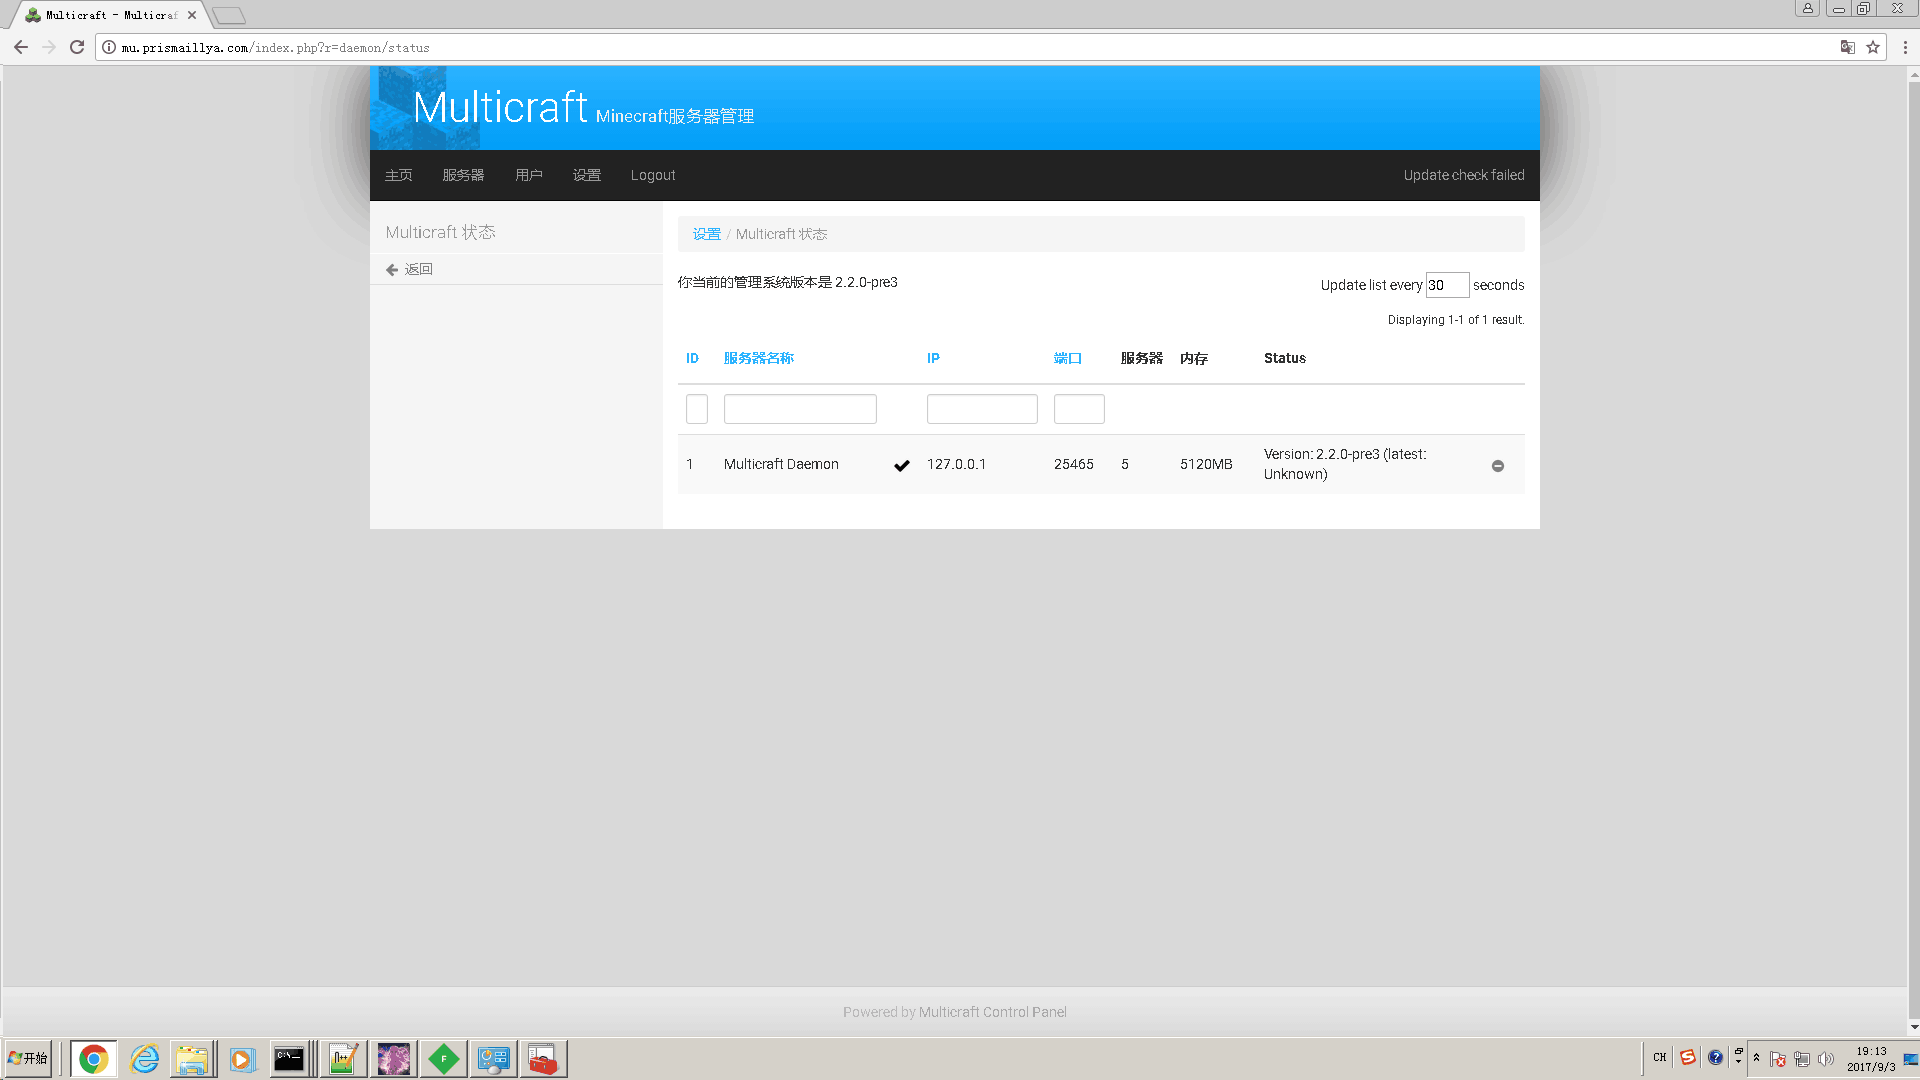1920x1080 pixels.
Task: Click the server name filter field
Action: point(799,409)
